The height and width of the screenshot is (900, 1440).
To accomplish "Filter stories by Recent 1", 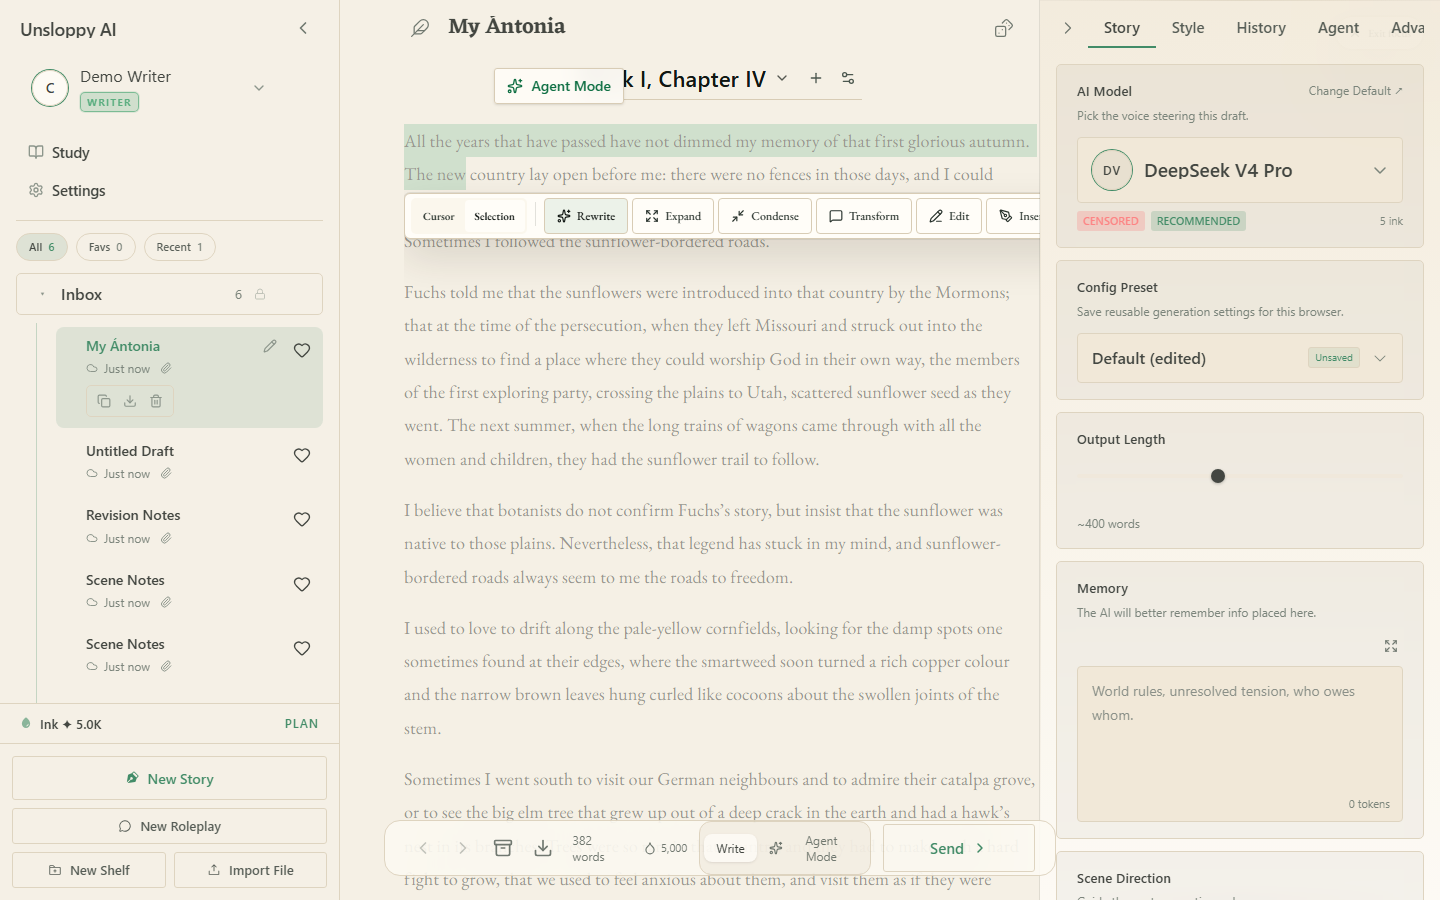I will (180, 247).
